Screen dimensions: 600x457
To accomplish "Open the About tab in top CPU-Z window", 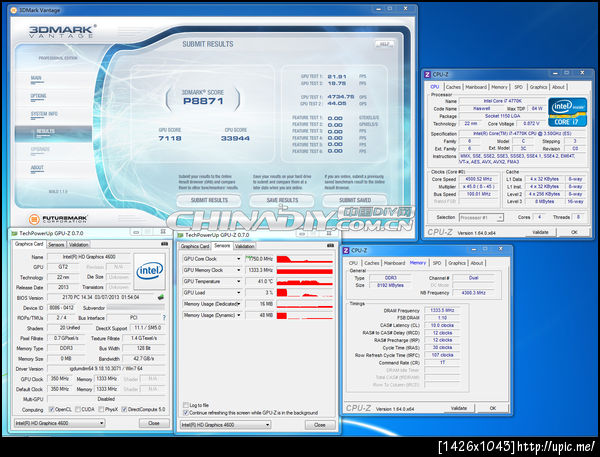I will (558, 87).
